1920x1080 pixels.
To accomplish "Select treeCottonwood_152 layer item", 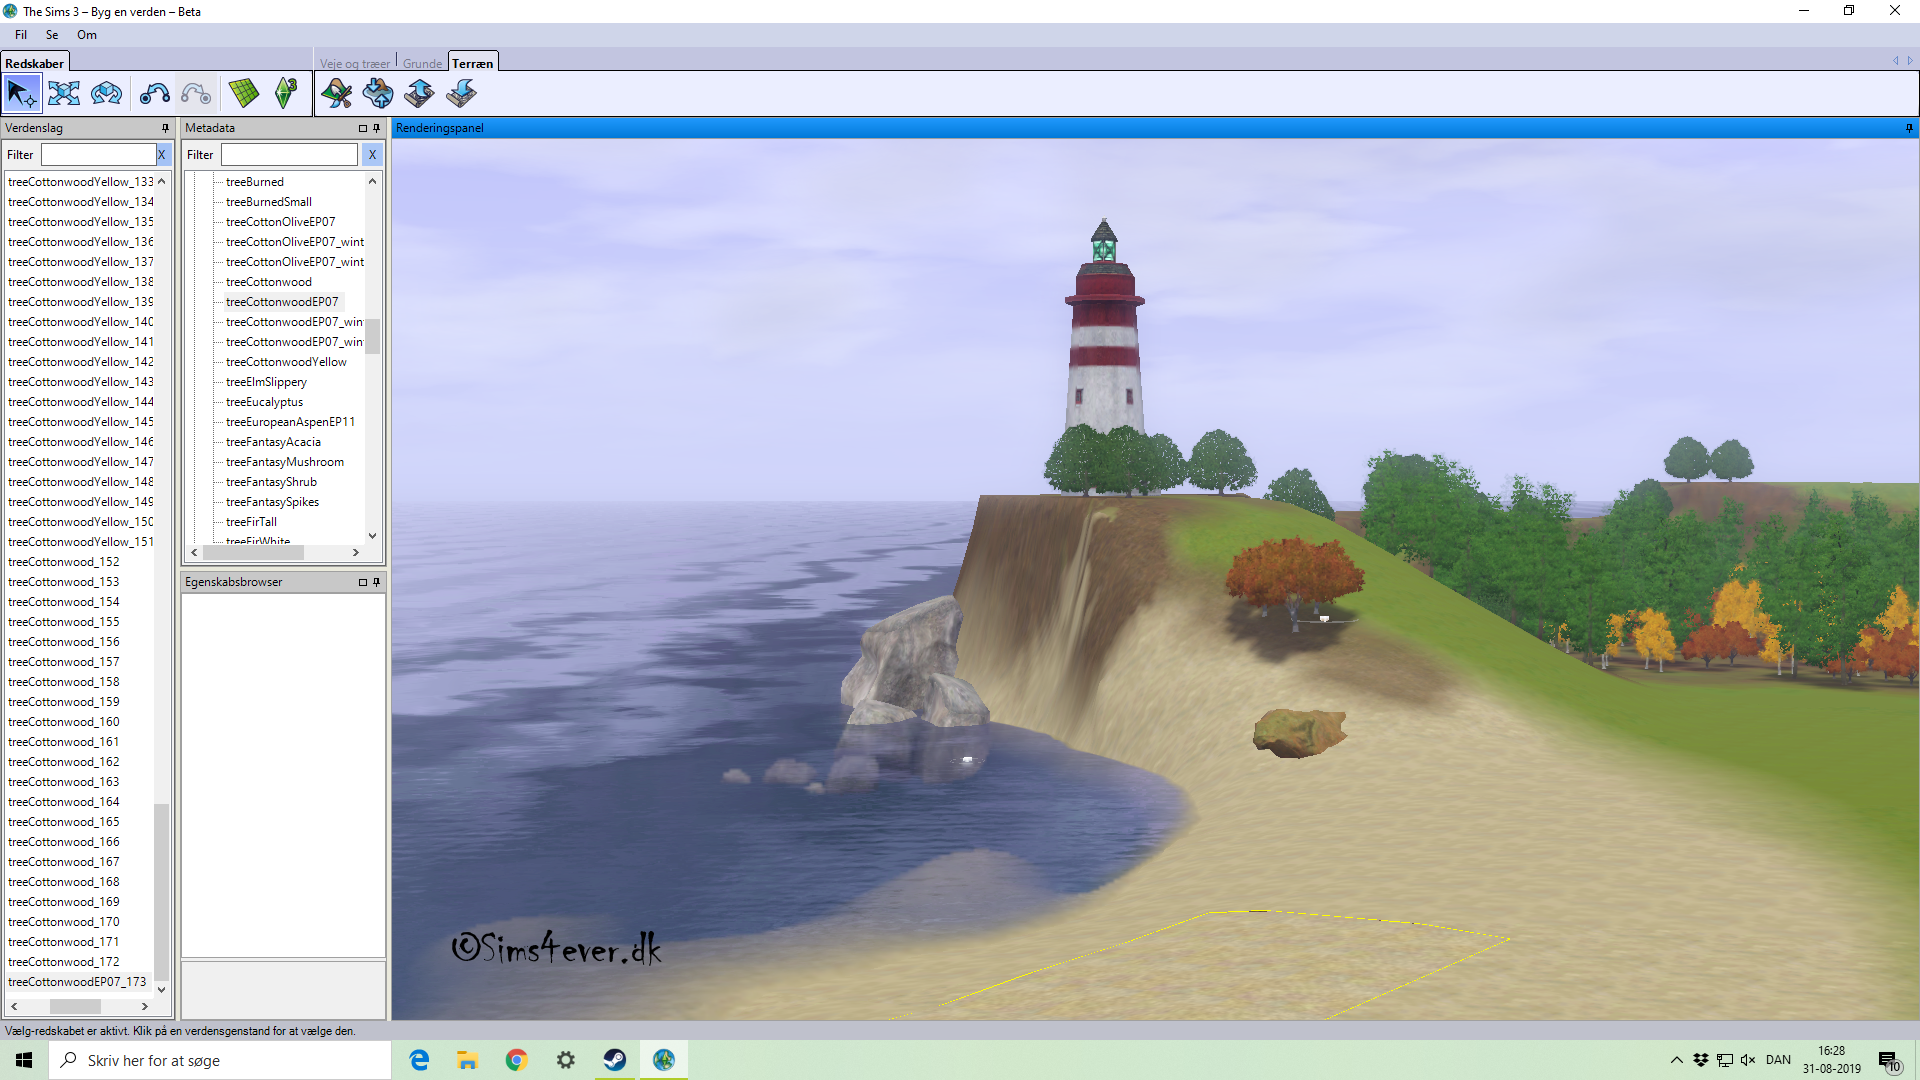I will [x=64, y=562].
